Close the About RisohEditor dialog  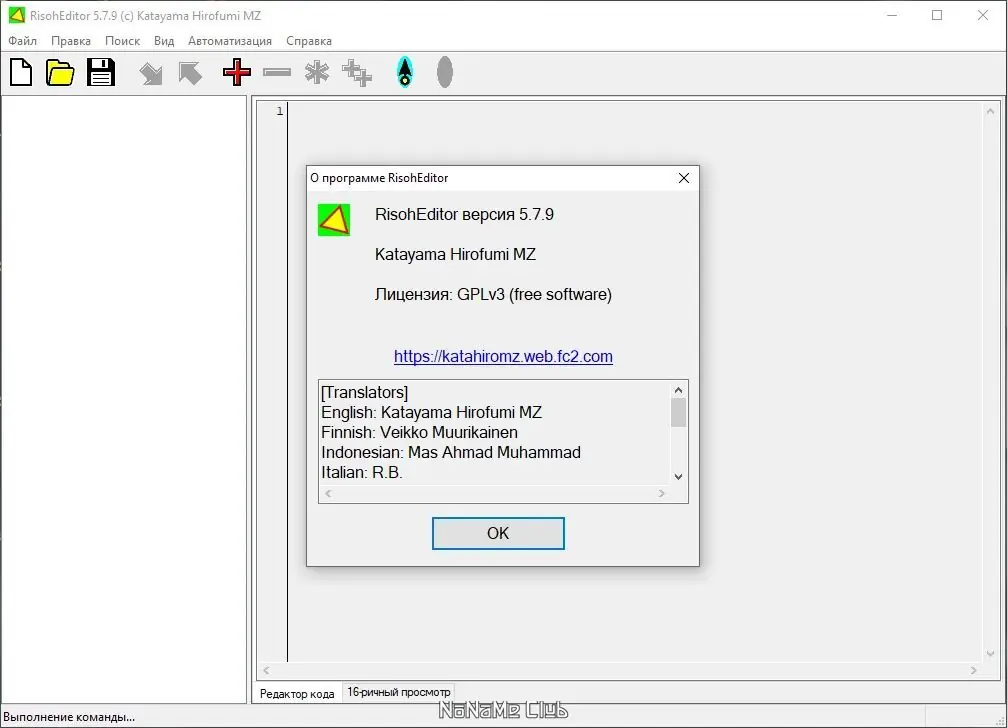tap(684, 178)
